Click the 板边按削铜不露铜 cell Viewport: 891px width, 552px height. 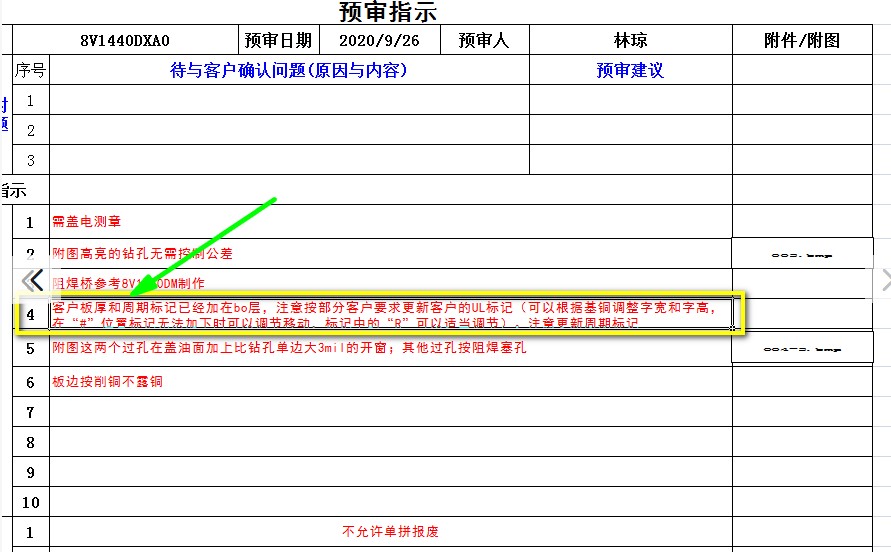[391, 381]
